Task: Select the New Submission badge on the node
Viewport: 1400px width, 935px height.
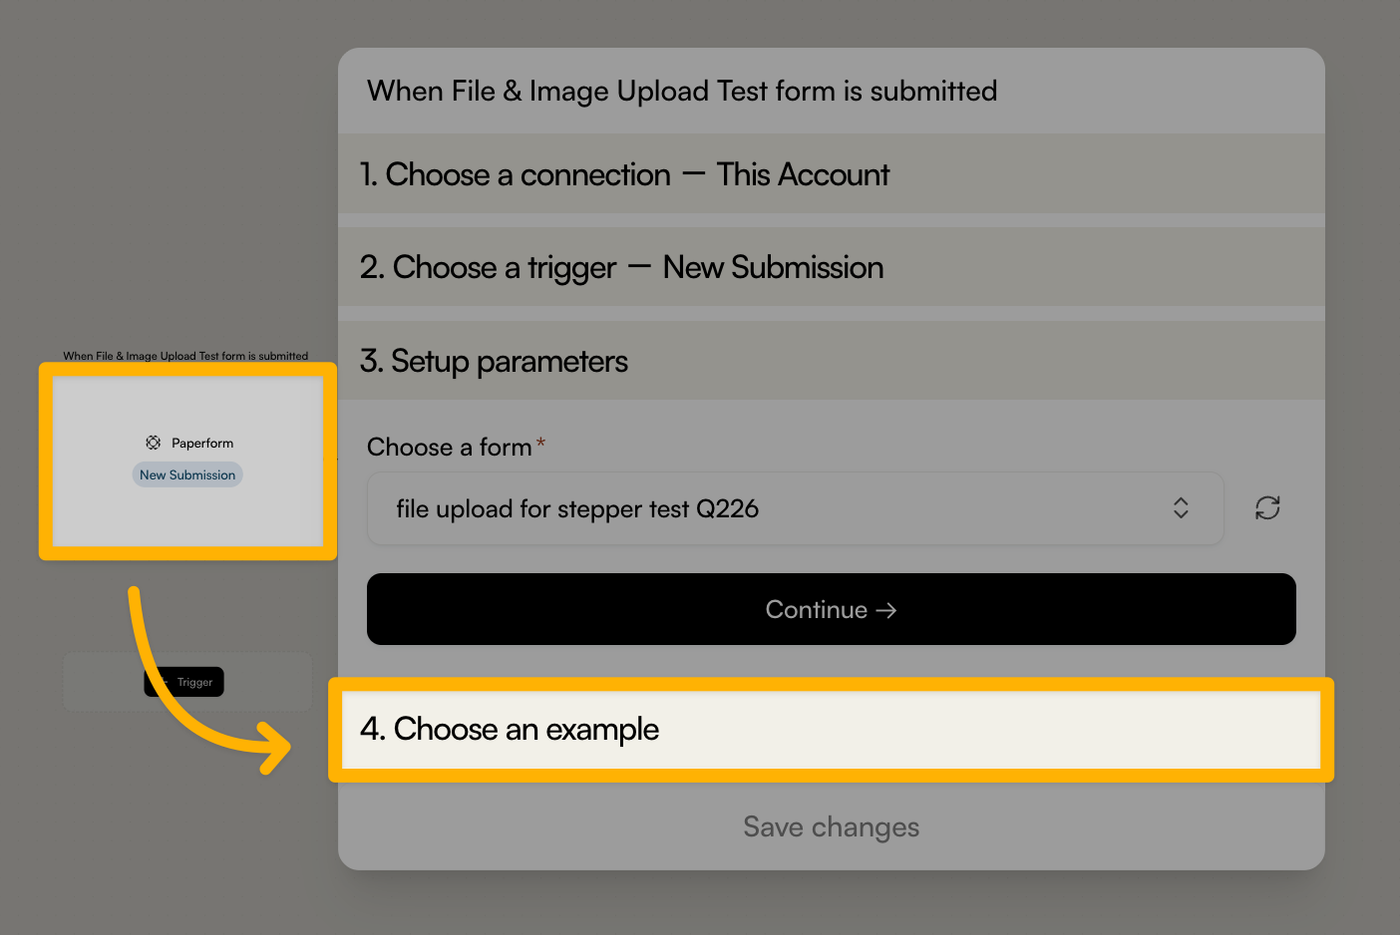Action: [x=187, y=475]
